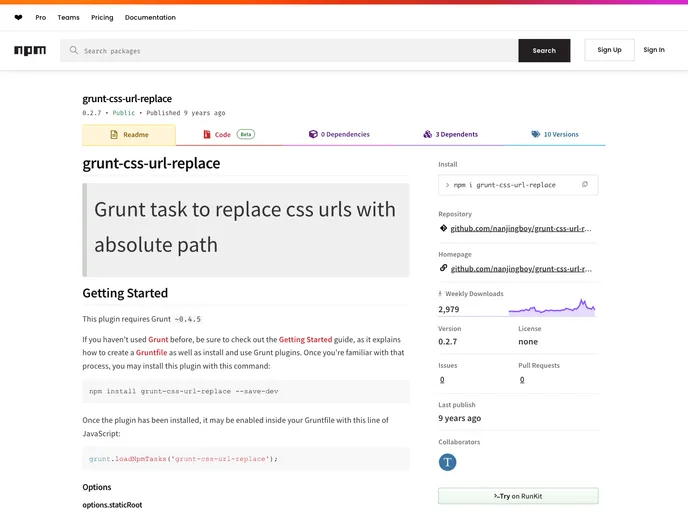688x512 pixels.
Task: Click the git repository diamond icon
Action: pos(443,228)
